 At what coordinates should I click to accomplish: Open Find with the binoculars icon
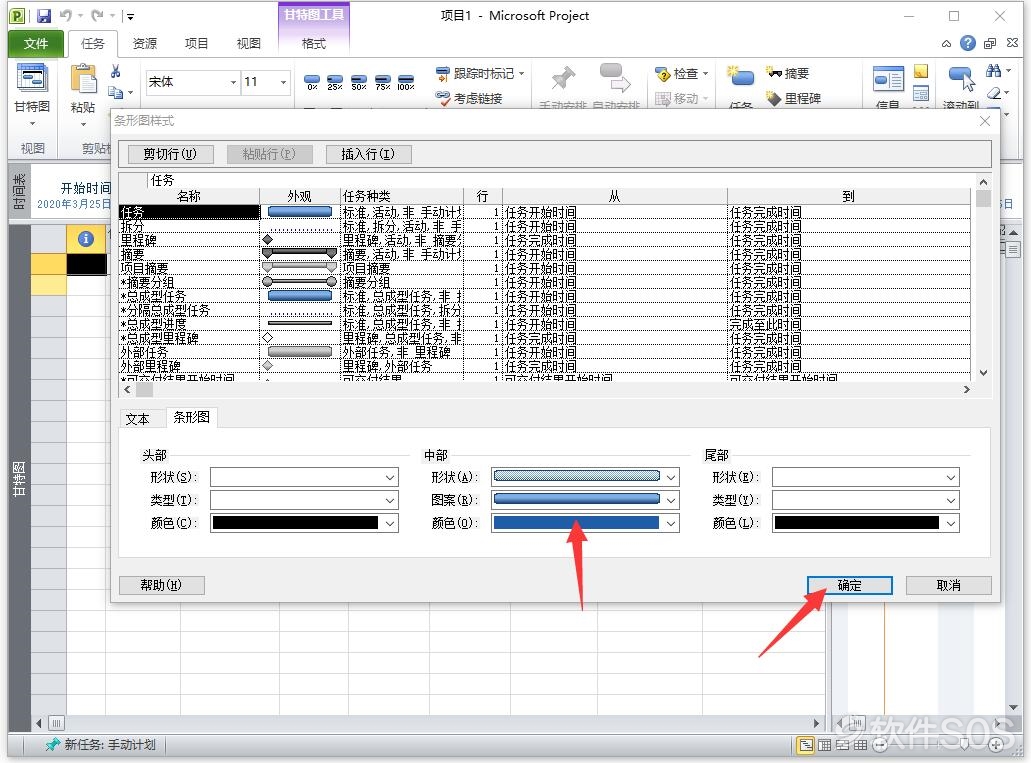click(x=994, y=70)
